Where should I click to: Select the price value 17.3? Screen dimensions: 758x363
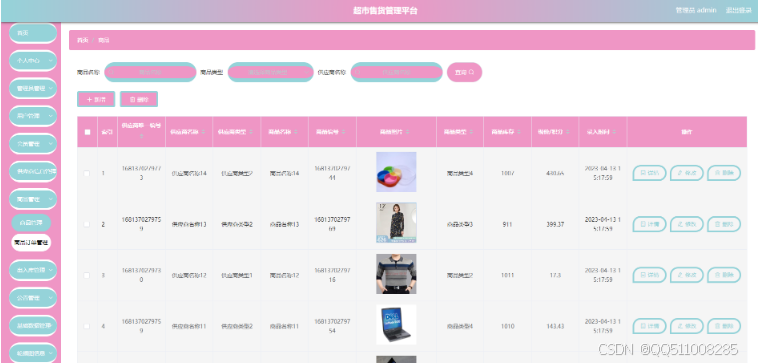coord(555,275)
